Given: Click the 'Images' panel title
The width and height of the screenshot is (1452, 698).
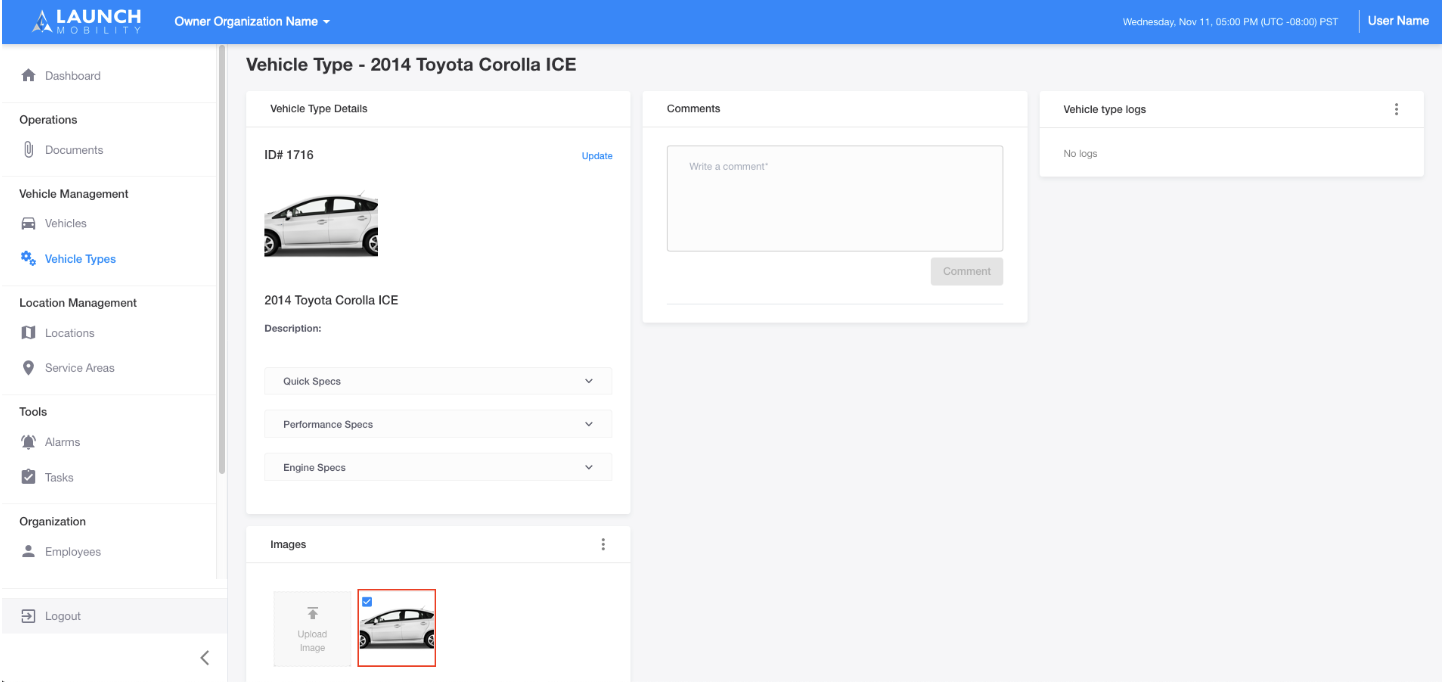Looking at the screenshot, I should click(288, 545).
